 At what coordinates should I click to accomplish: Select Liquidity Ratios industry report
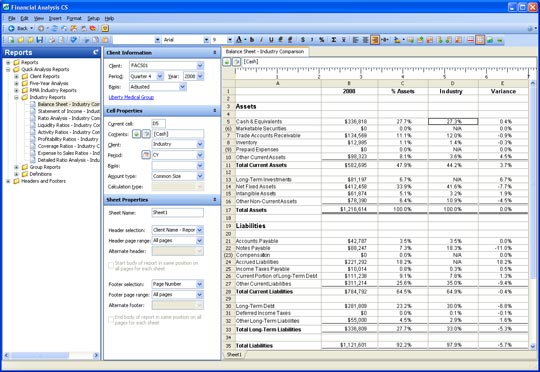(x=69, y=125)
